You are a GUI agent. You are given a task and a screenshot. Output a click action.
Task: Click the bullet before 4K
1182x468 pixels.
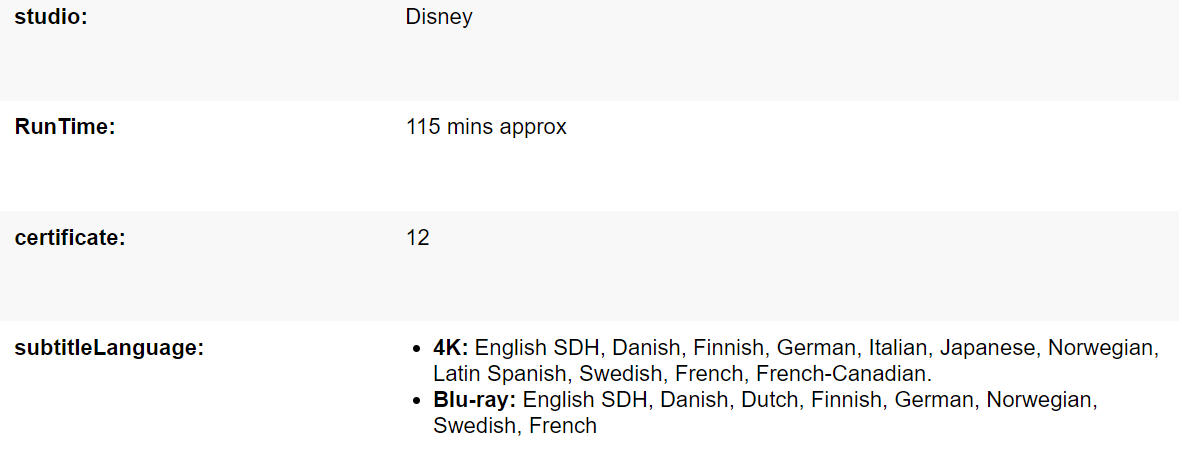(x=416, y=350)
